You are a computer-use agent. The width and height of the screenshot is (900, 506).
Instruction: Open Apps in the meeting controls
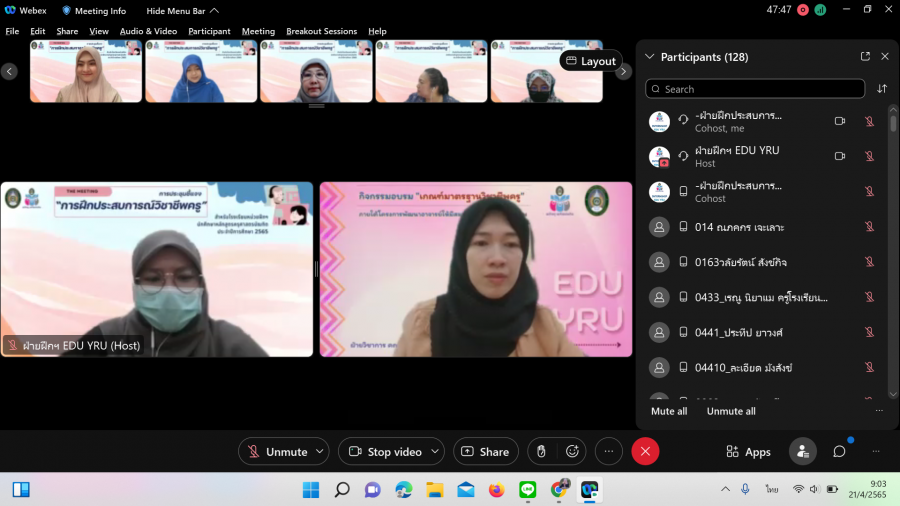pyautogui.click(x=748, y=452)
